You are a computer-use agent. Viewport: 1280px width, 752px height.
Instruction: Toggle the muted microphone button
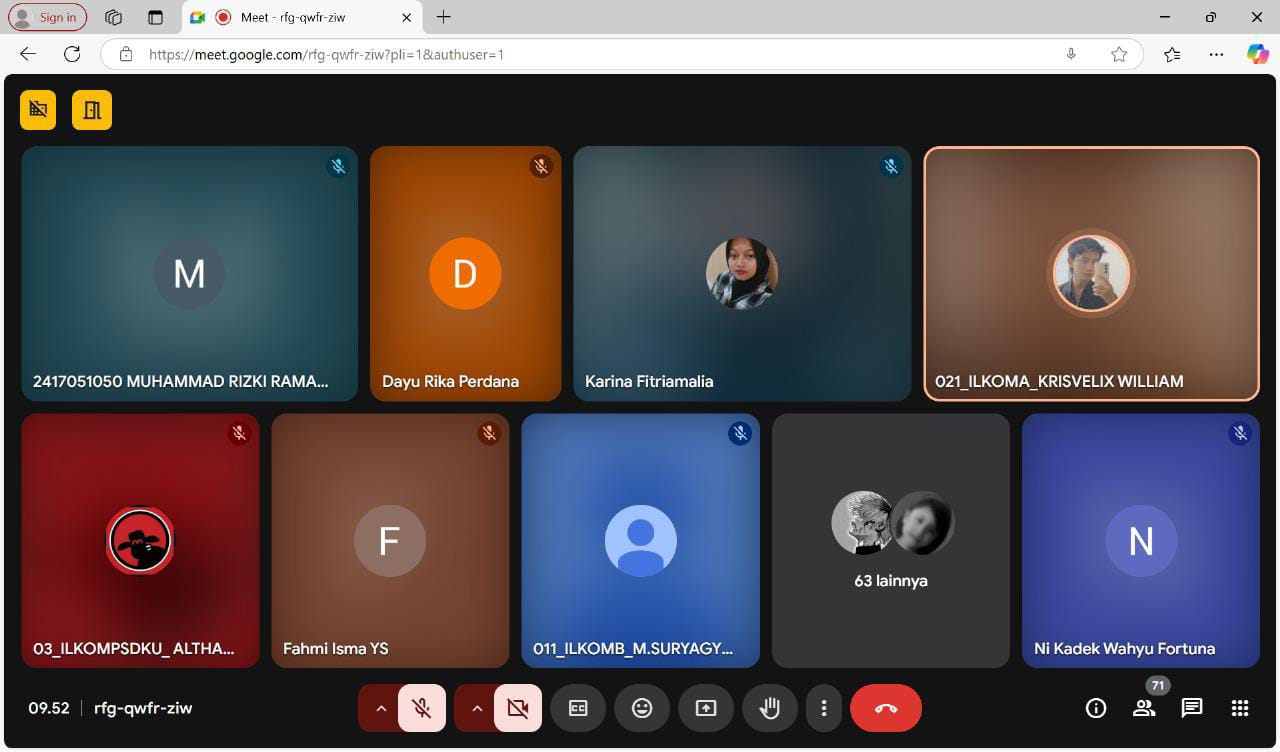click(x=422, y=708)
